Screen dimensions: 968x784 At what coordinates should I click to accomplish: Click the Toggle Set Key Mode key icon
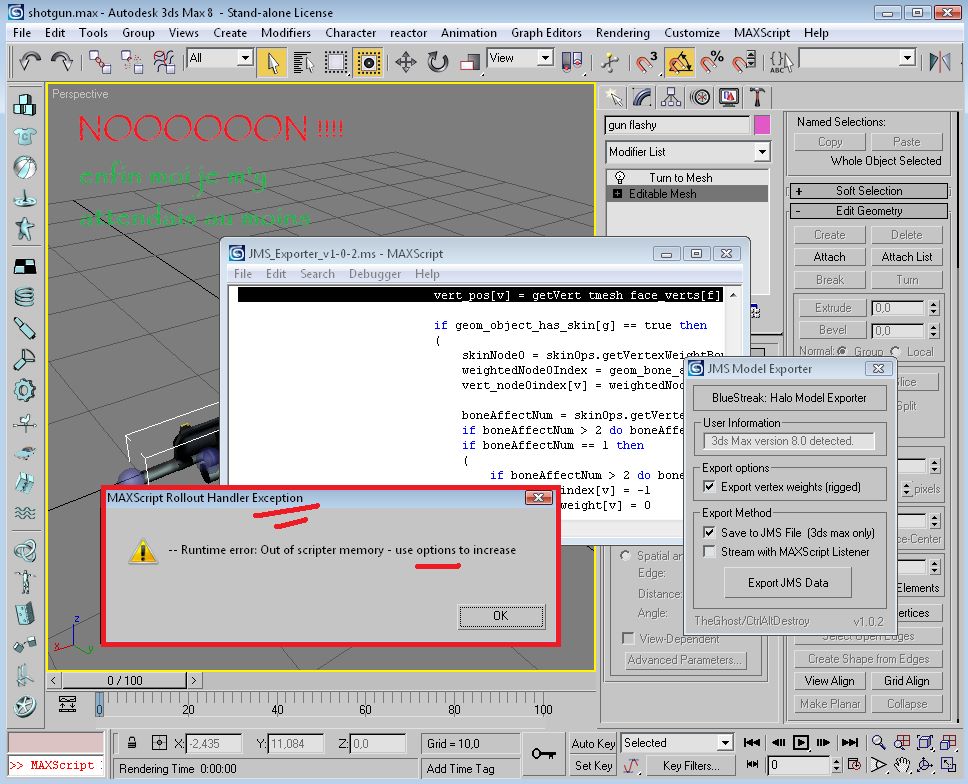[x=543, y=754]
